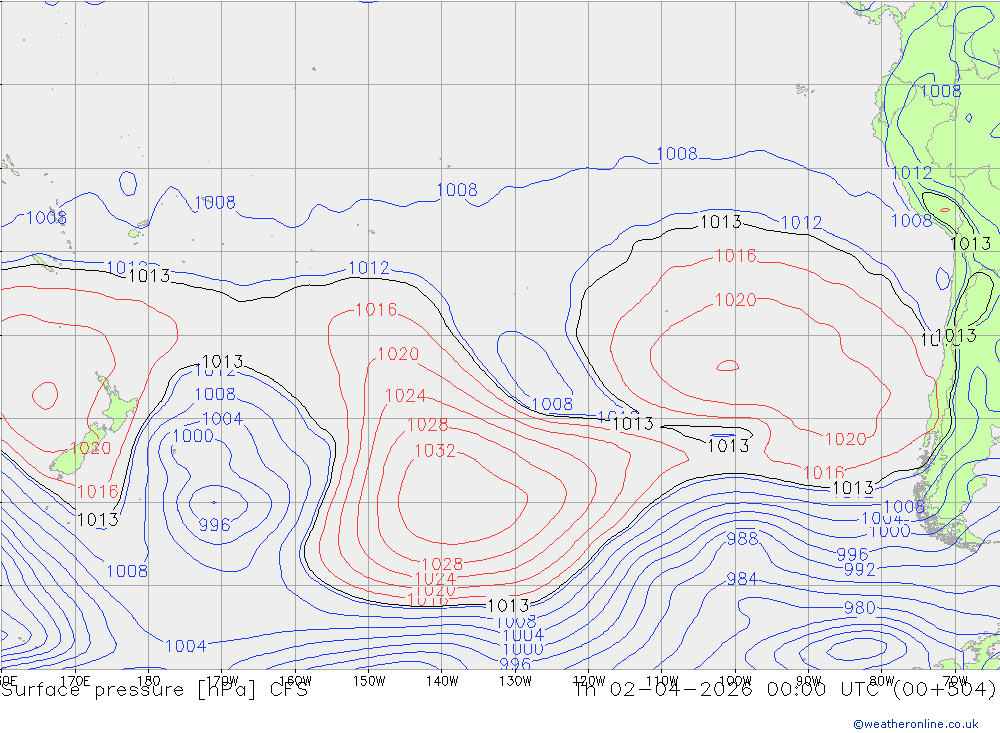This screenshot has height=733, width=1000.
Task: Click the 140W longitude axis label
Action: click(442, 681)
